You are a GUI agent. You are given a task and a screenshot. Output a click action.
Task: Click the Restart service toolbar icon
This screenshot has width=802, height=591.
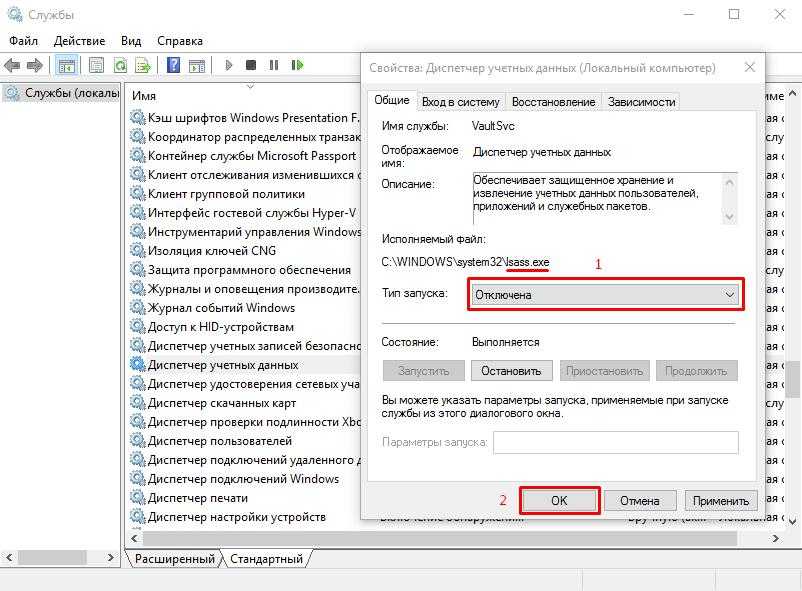click(297, 66)
